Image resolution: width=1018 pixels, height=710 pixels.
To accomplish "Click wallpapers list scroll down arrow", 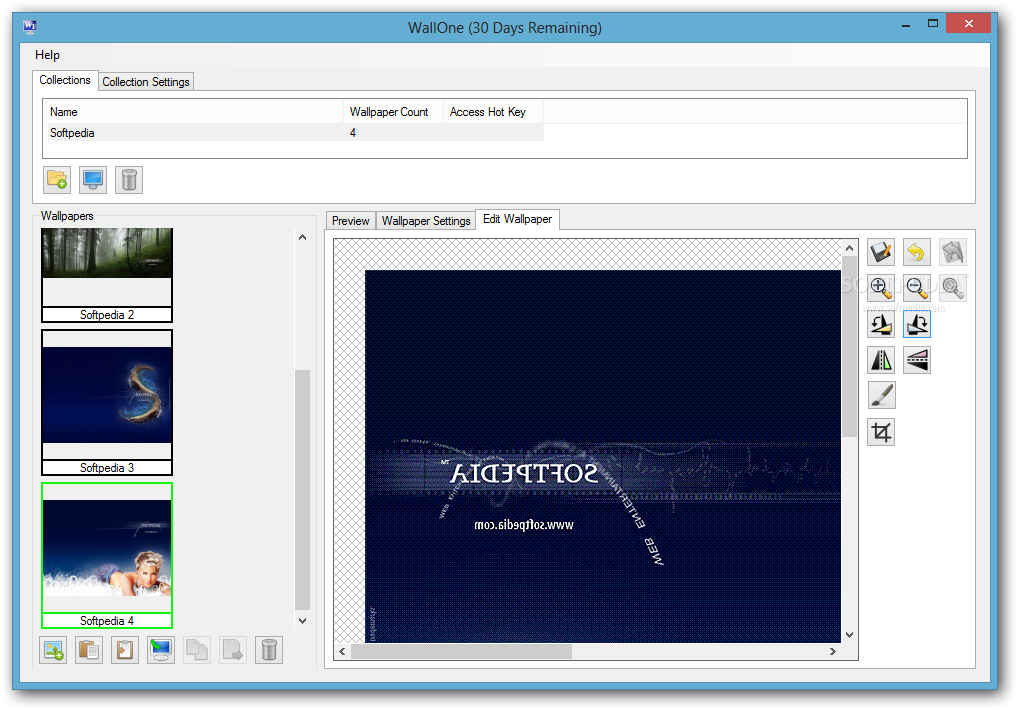I will (x=303, y=620).
